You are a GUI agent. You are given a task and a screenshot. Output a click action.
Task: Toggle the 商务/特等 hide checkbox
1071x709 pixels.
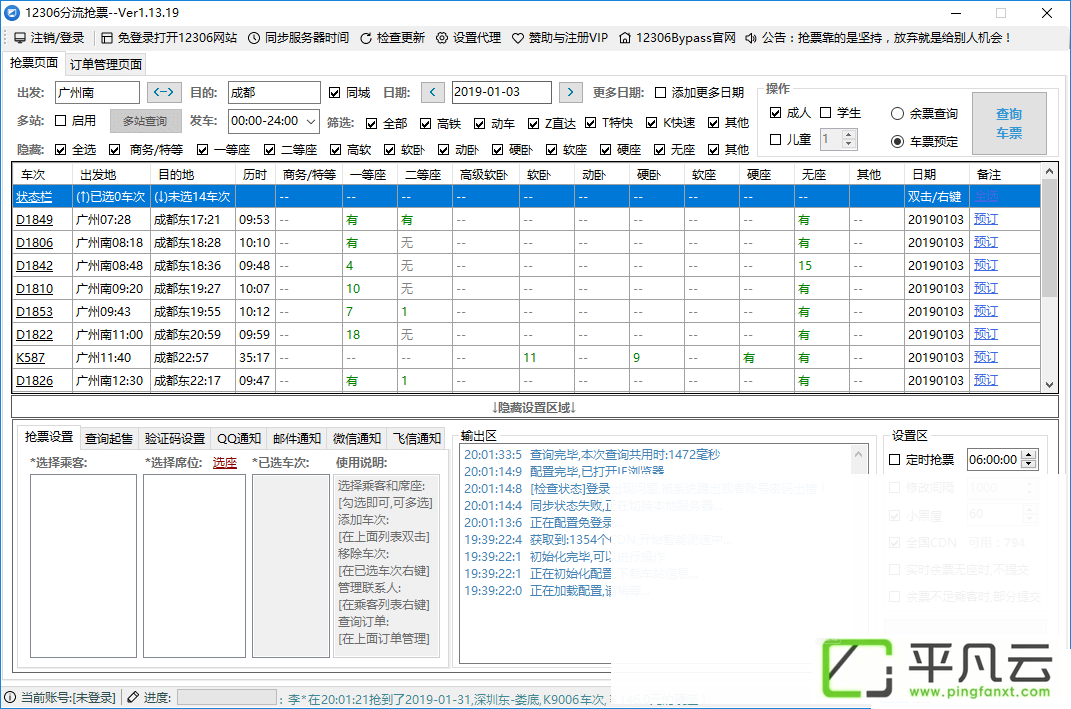coord(115,150)
